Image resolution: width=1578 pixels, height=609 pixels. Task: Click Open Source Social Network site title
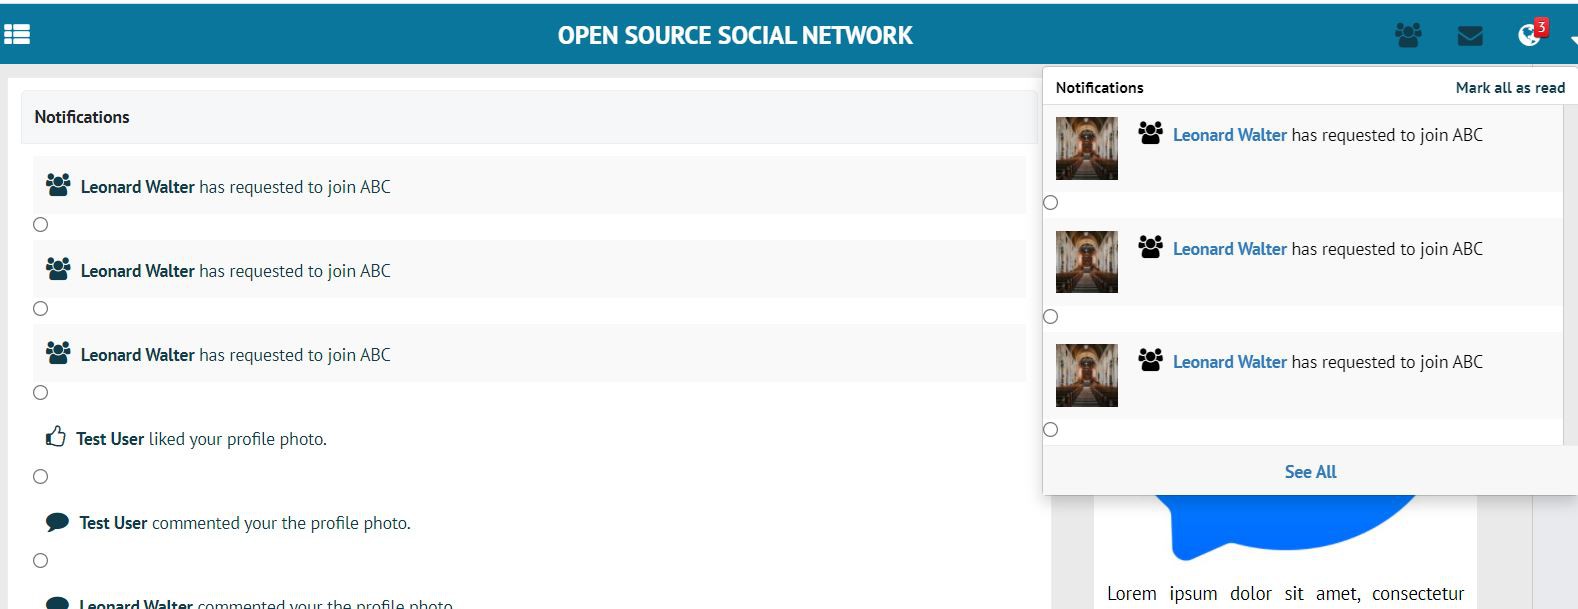coord(735,36)
